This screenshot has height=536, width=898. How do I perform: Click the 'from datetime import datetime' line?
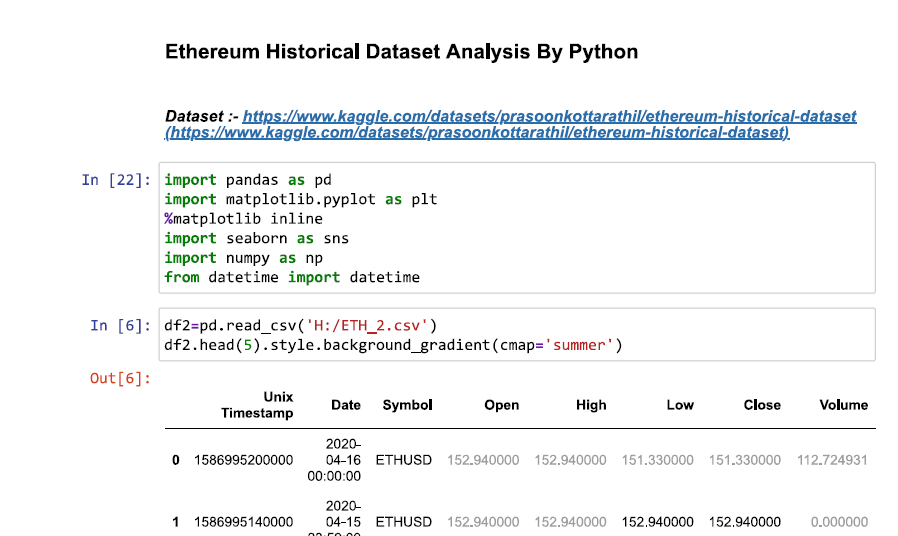tap(292, 277)
